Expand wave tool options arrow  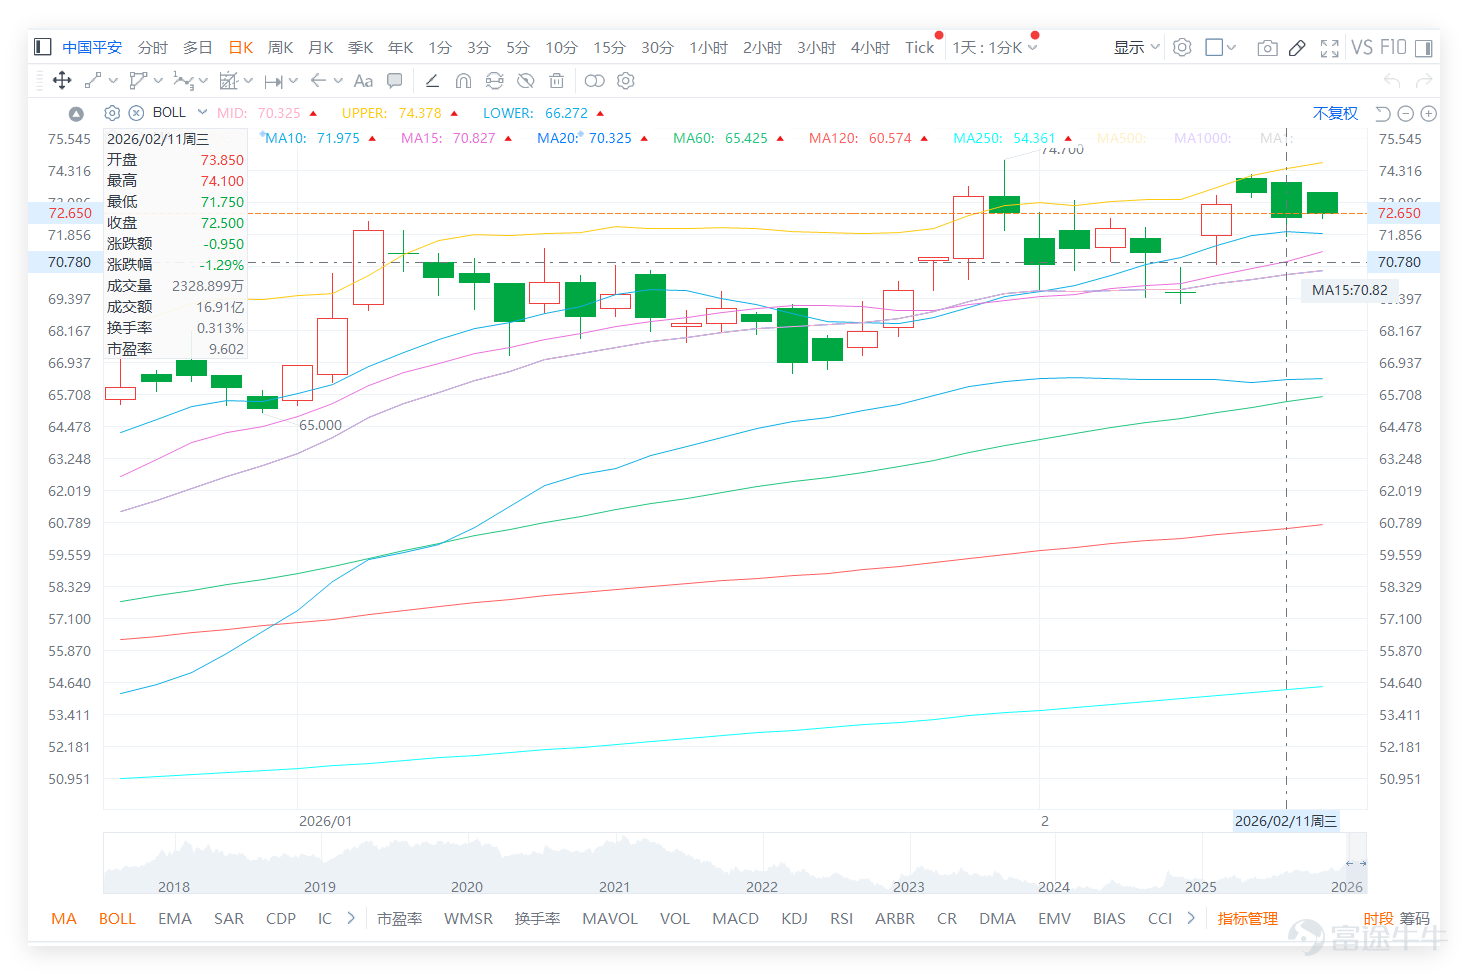tap(203, 81)
